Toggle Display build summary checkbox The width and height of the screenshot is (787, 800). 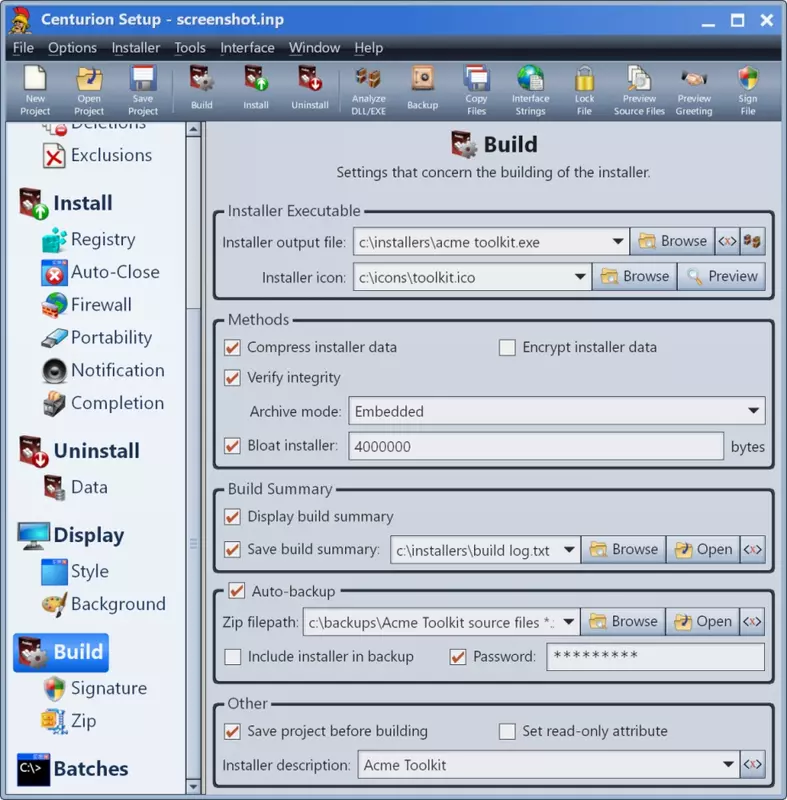(x=233, y=517)
